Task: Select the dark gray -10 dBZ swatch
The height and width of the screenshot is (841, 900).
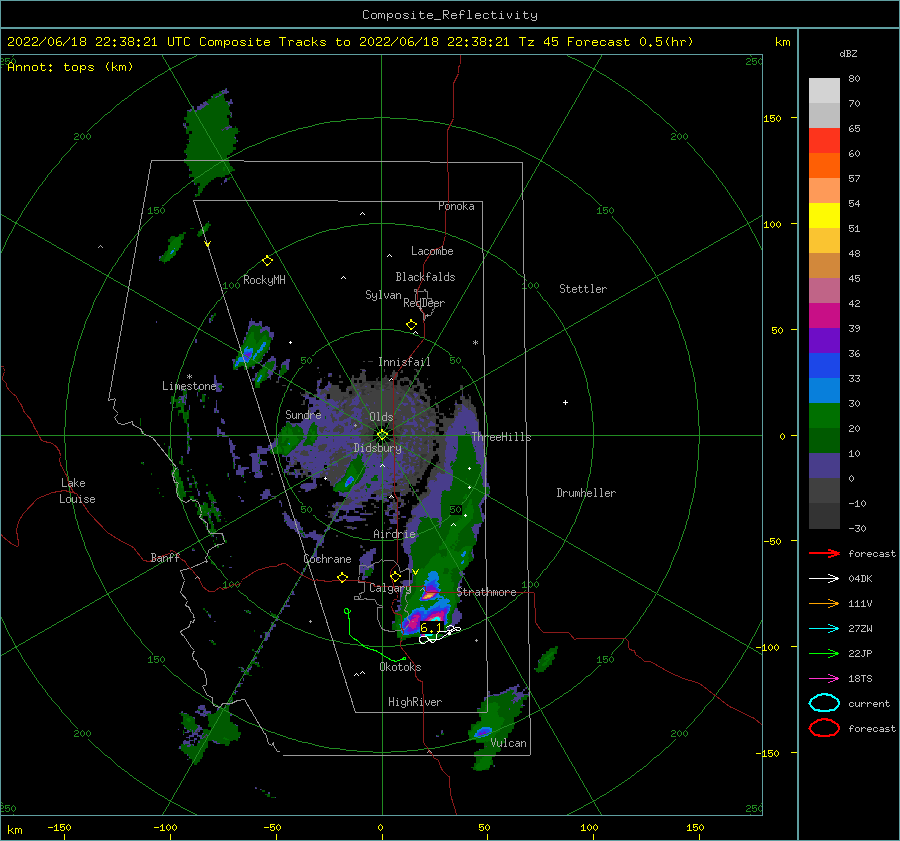Action: pos(824,516)
